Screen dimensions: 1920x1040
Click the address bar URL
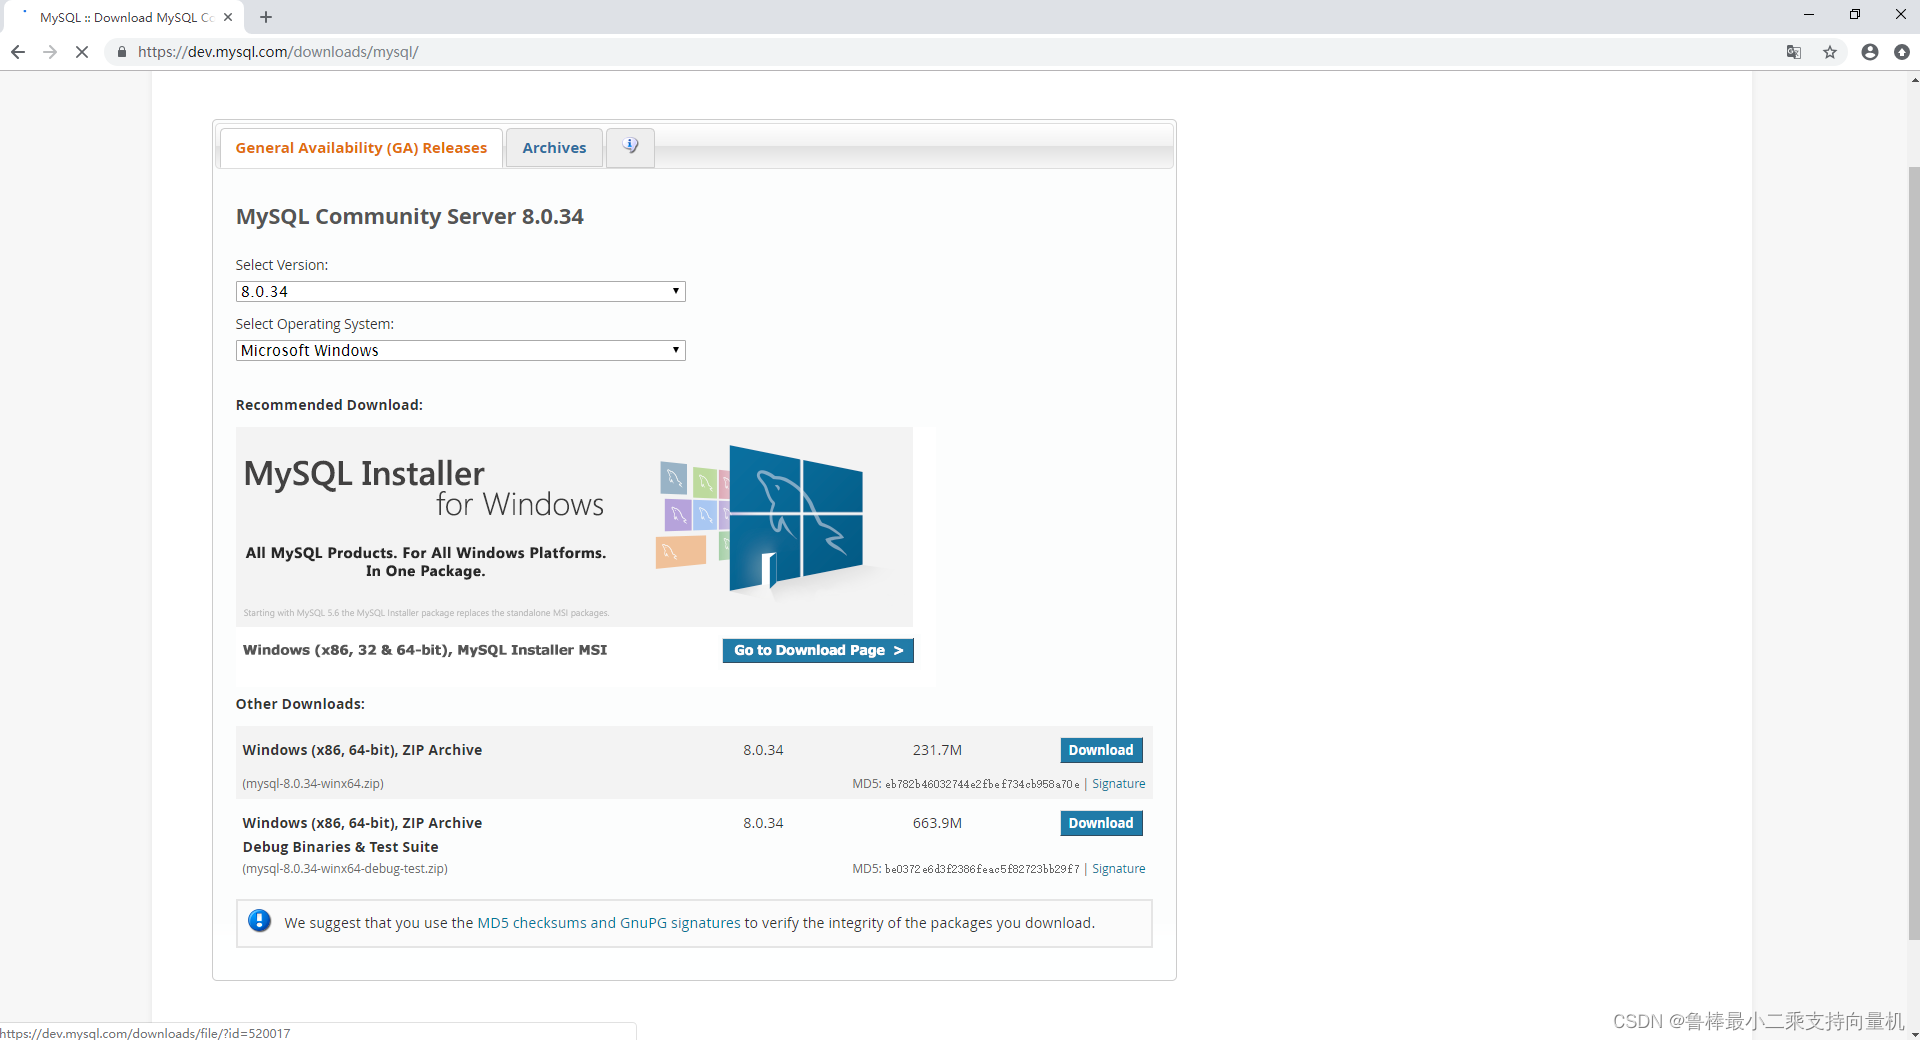point(278,52)
